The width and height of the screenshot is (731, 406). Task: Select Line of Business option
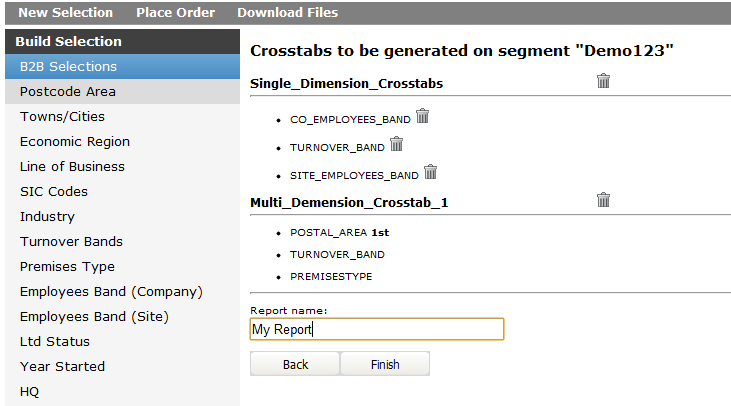coord(72,167)
